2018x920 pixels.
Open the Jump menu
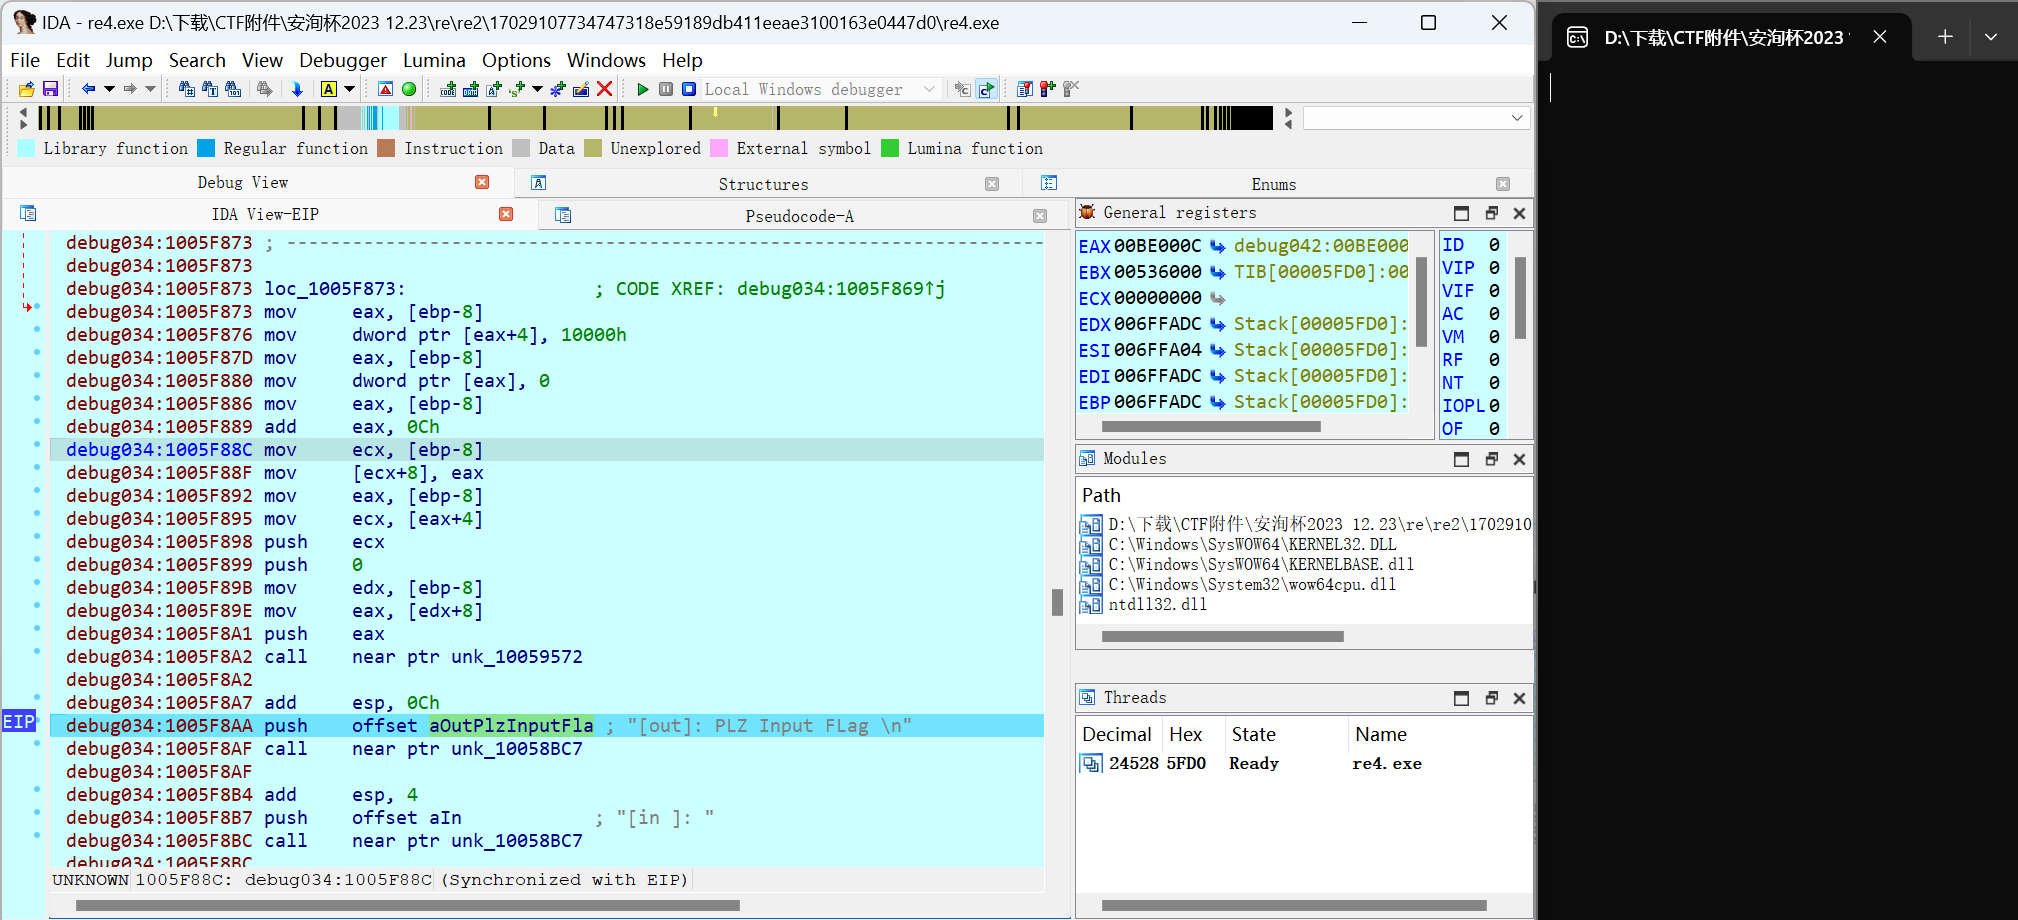click(x=129, y=60)
